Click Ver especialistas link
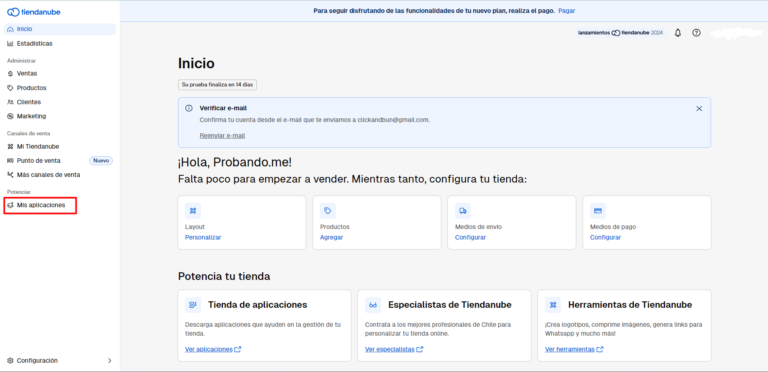This screenshot has height=372, width=768. [x=390, y=349]
